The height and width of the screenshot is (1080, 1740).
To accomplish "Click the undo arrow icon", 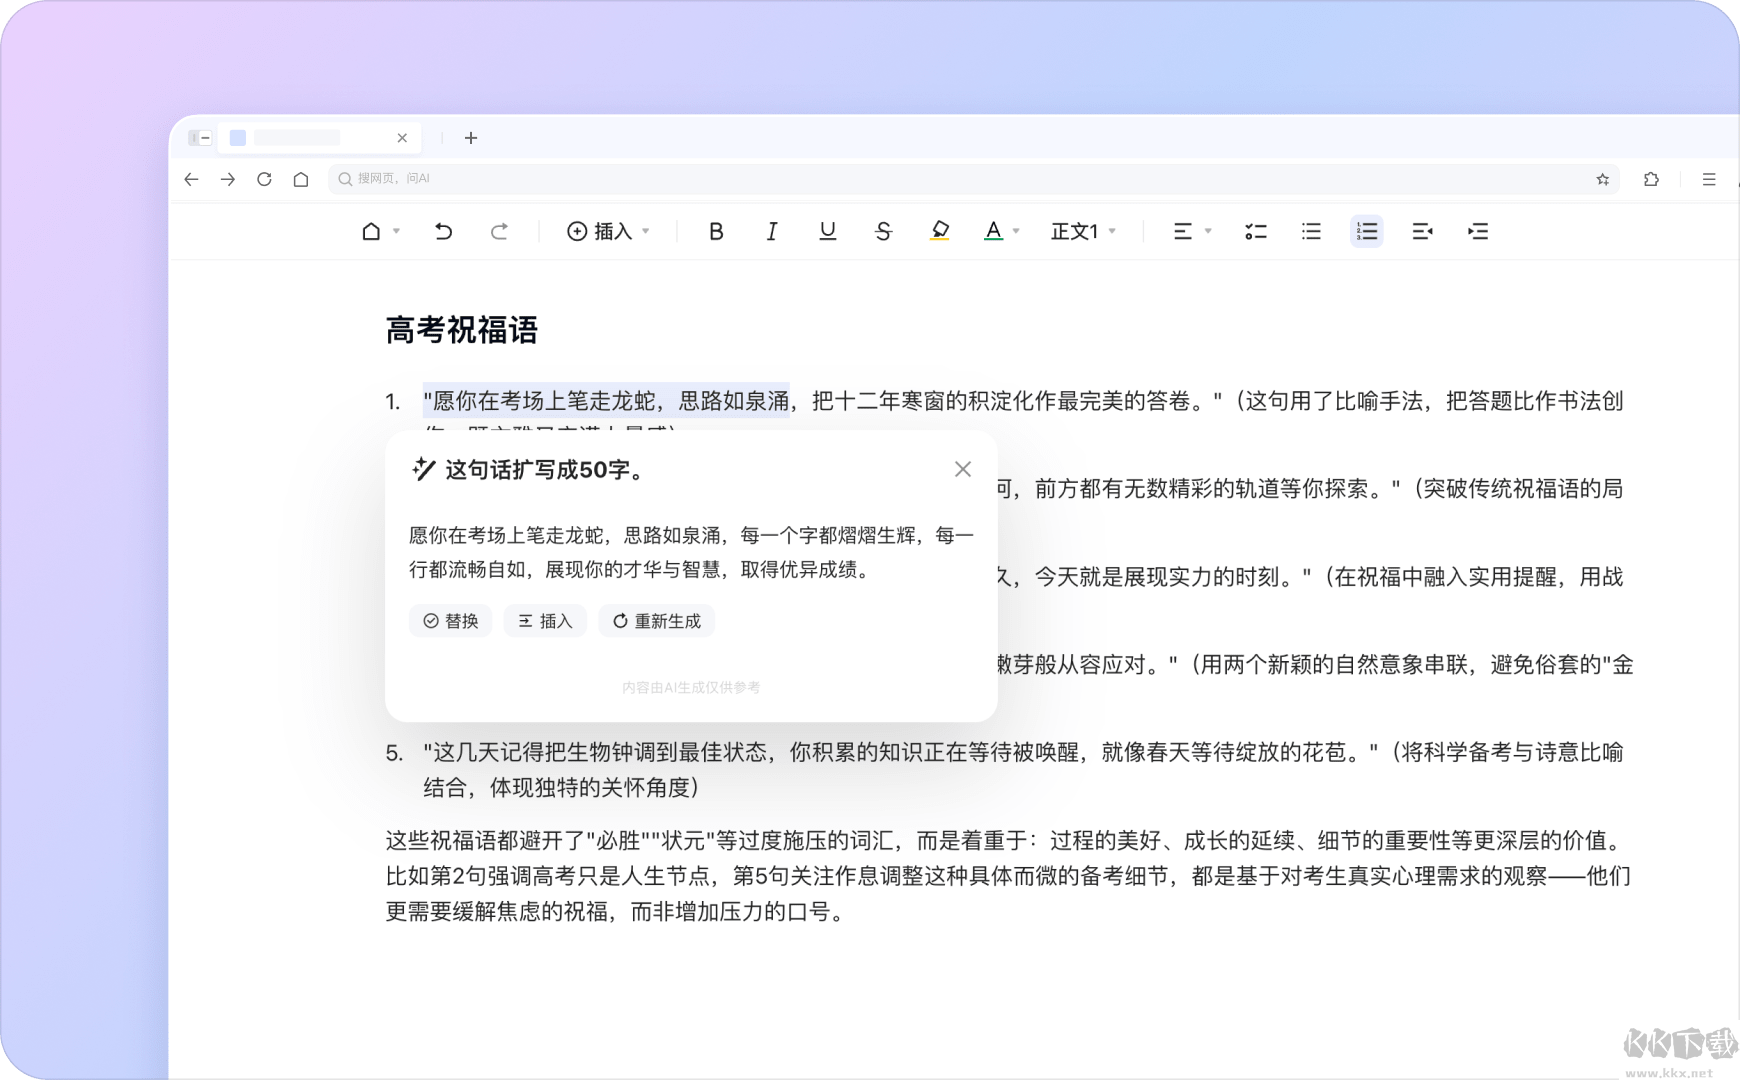I will (443, 232).
